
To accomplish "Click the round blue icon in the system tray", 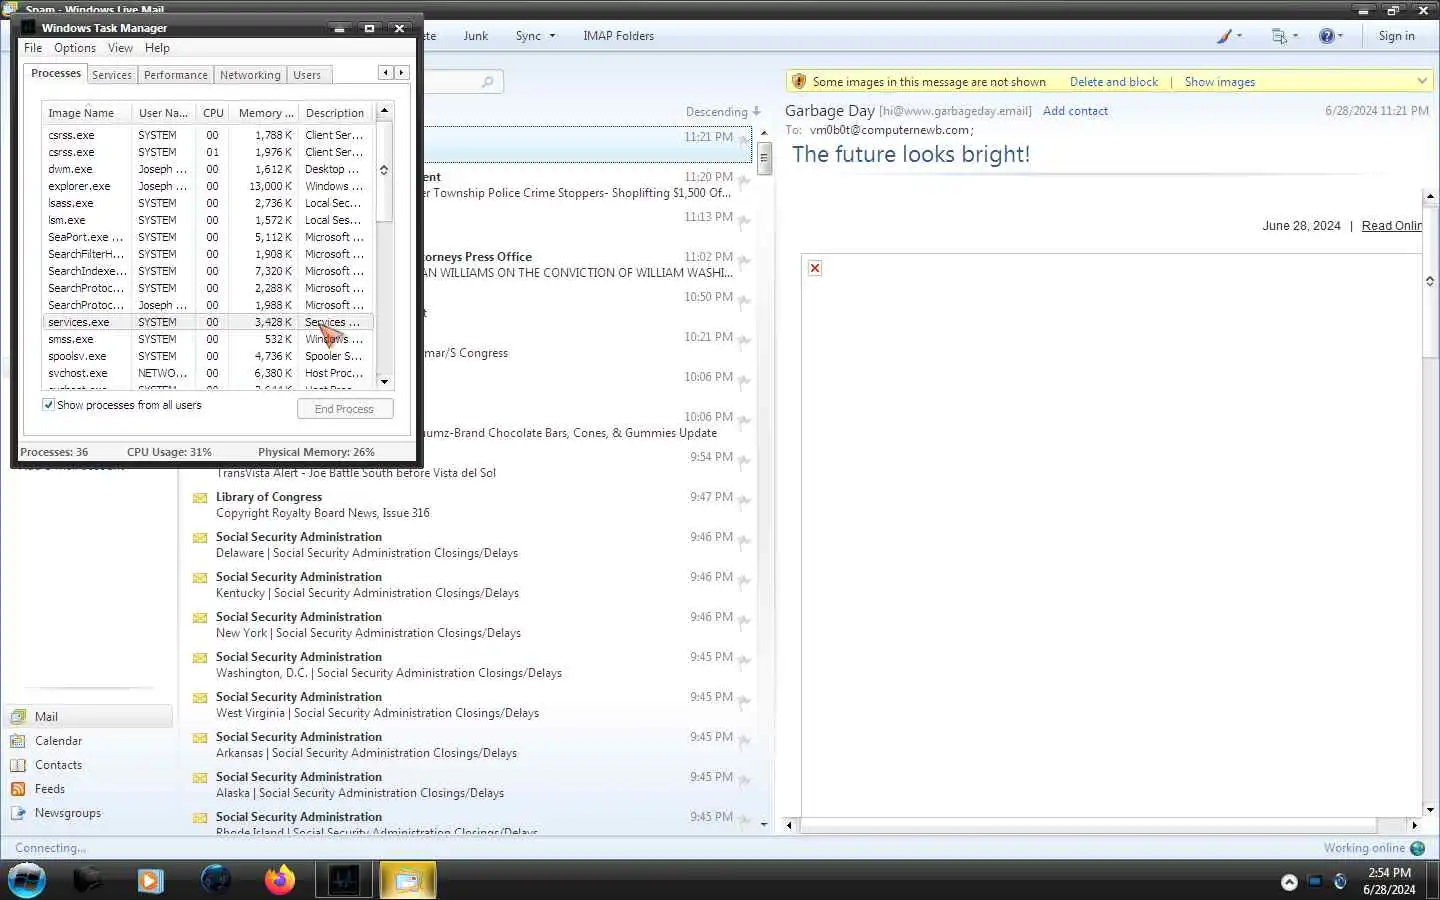I will pyautogui.click(x=1340, y=881).
